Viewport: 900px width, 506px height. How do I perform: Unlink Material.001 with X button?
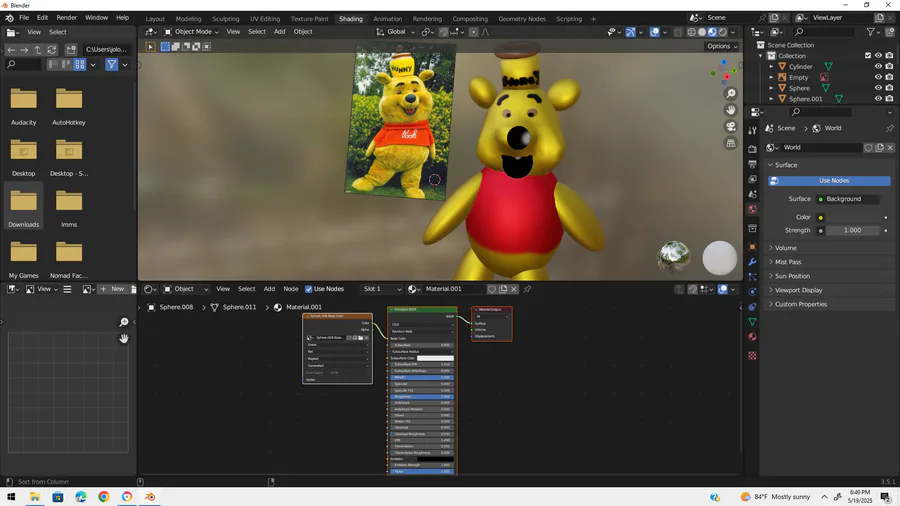pyautogui.click(x=514, y=289)
